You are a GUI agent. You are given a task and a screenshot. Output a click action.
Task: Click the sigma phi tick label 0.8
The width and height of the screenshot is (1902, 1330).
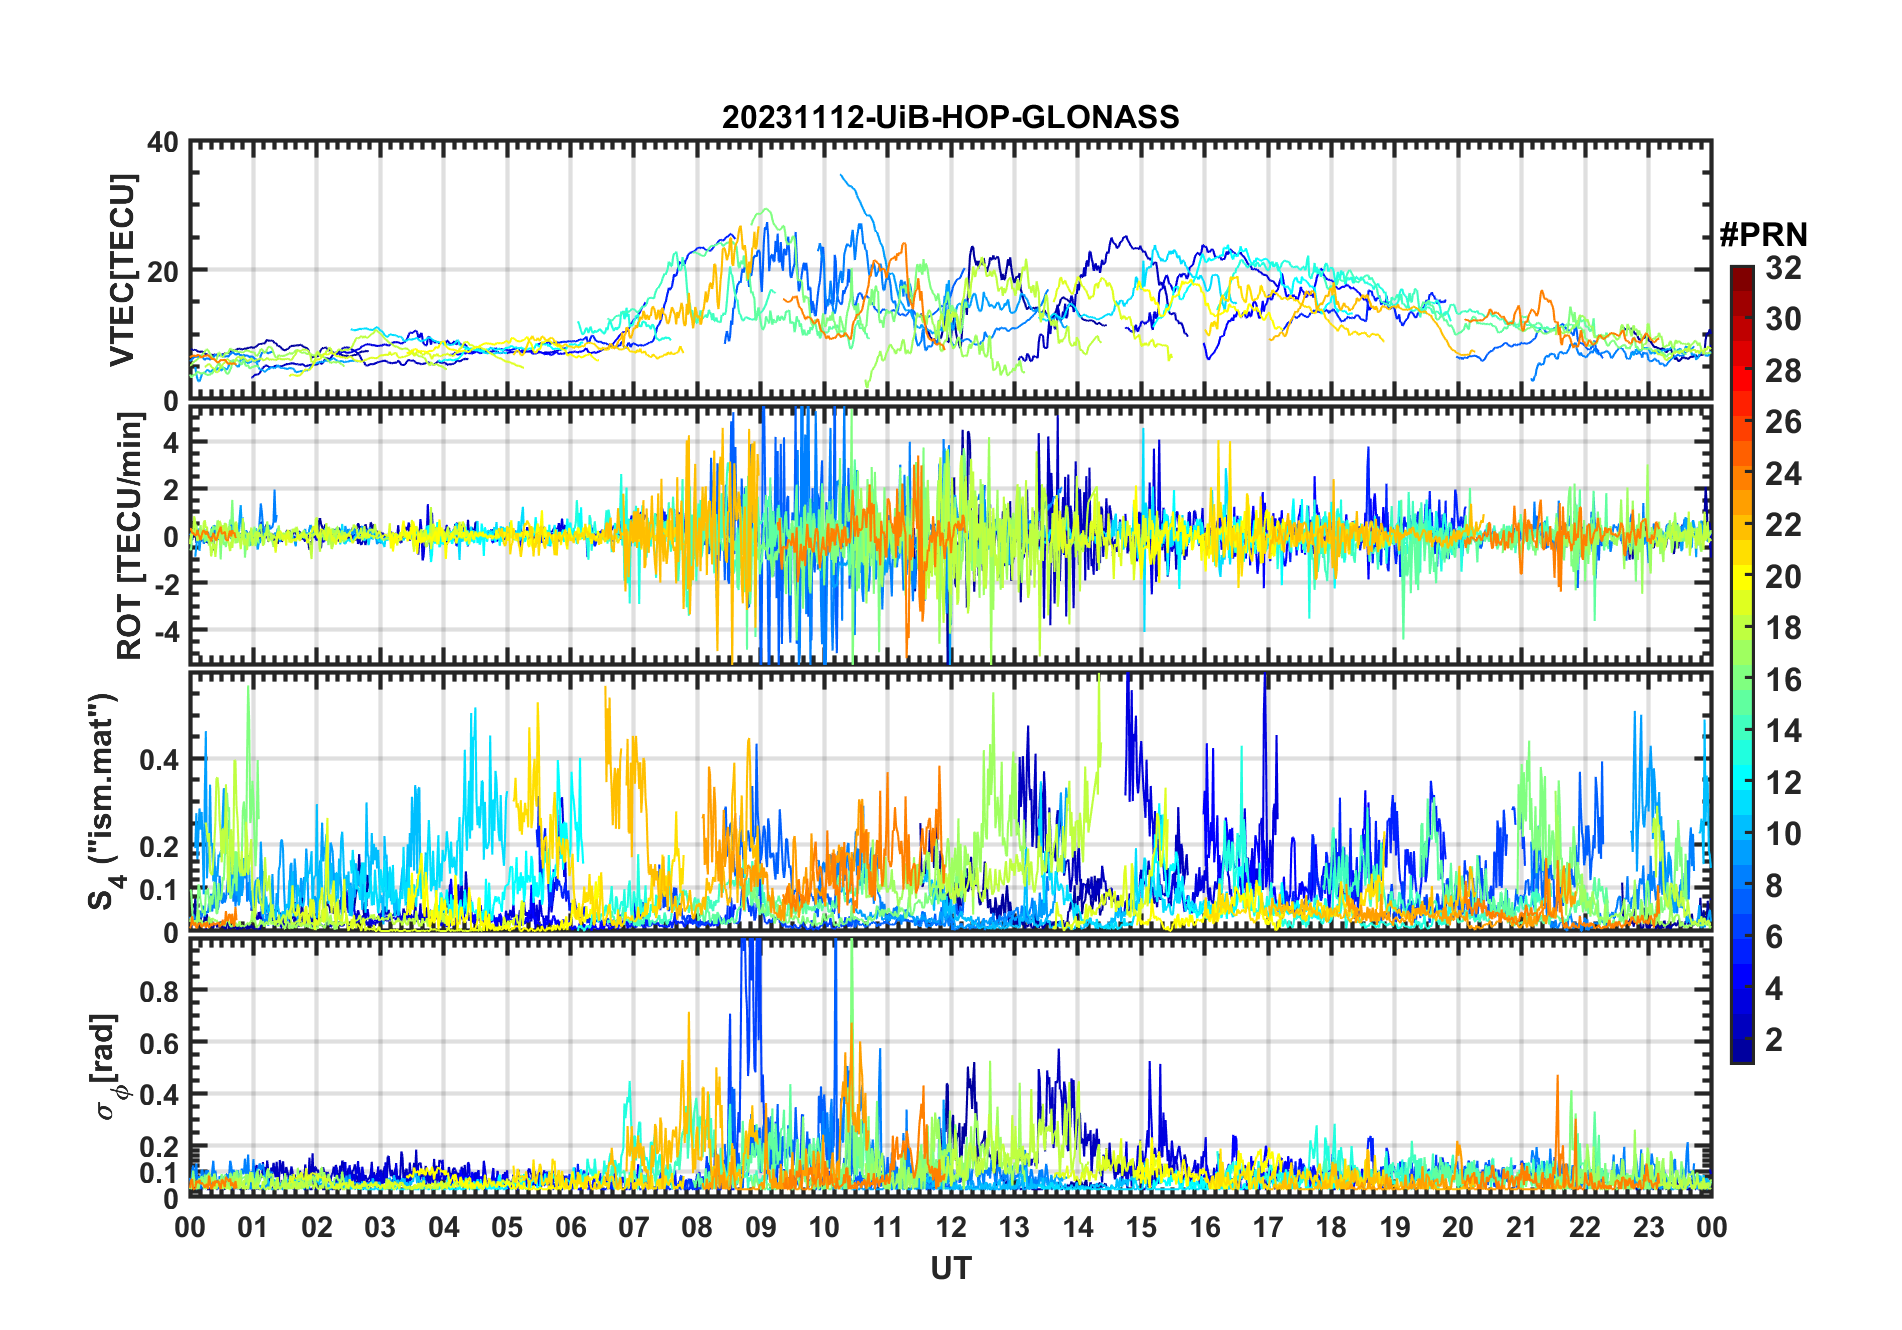click(160, 991)
